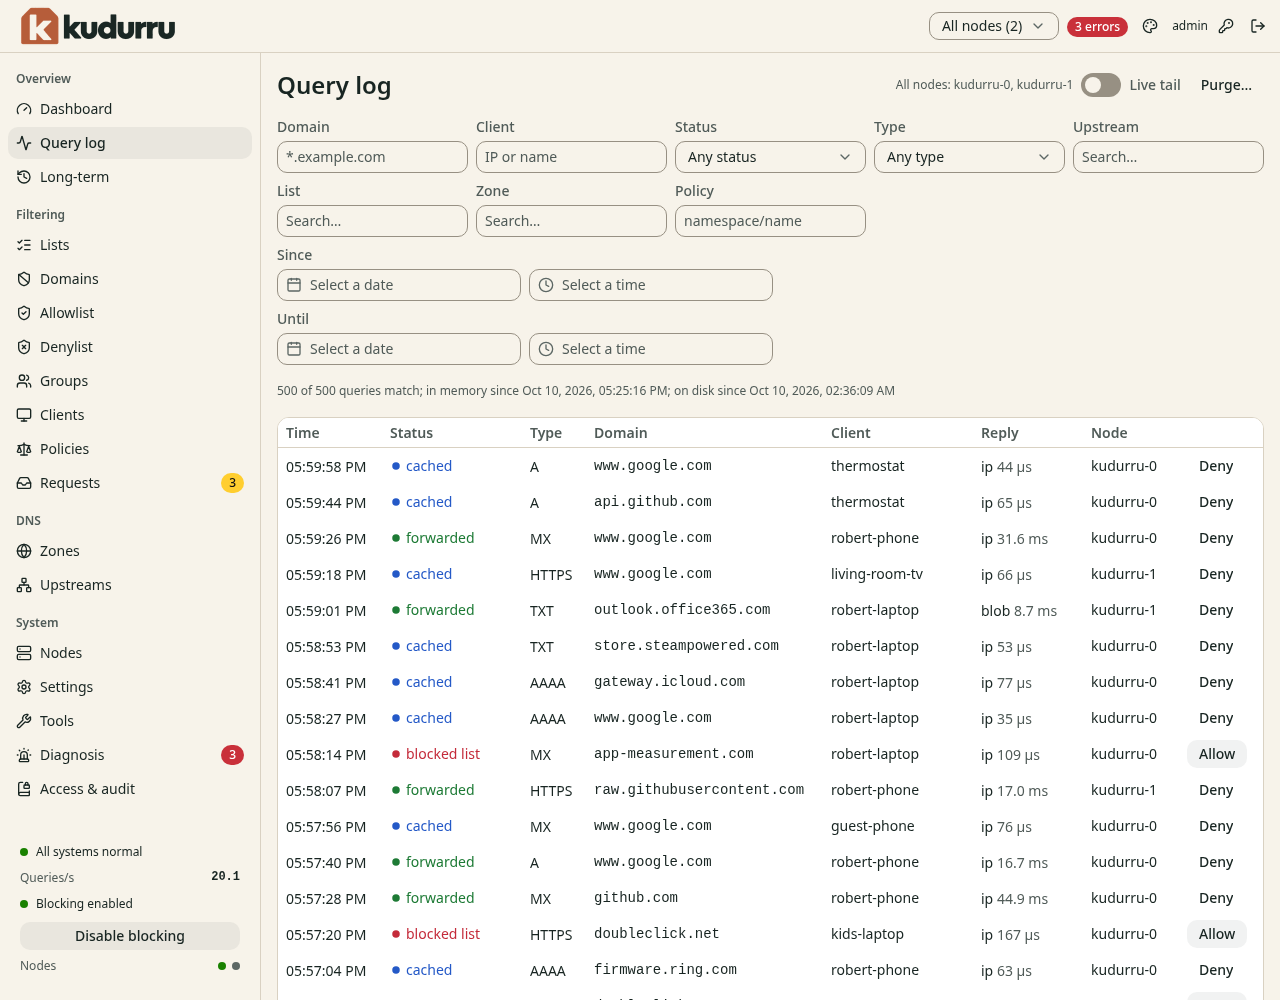Image resolution: width=1280 pixels, height=1000 pixels.
Task: Open the Denylist page
Action: (x=130, y=347)
